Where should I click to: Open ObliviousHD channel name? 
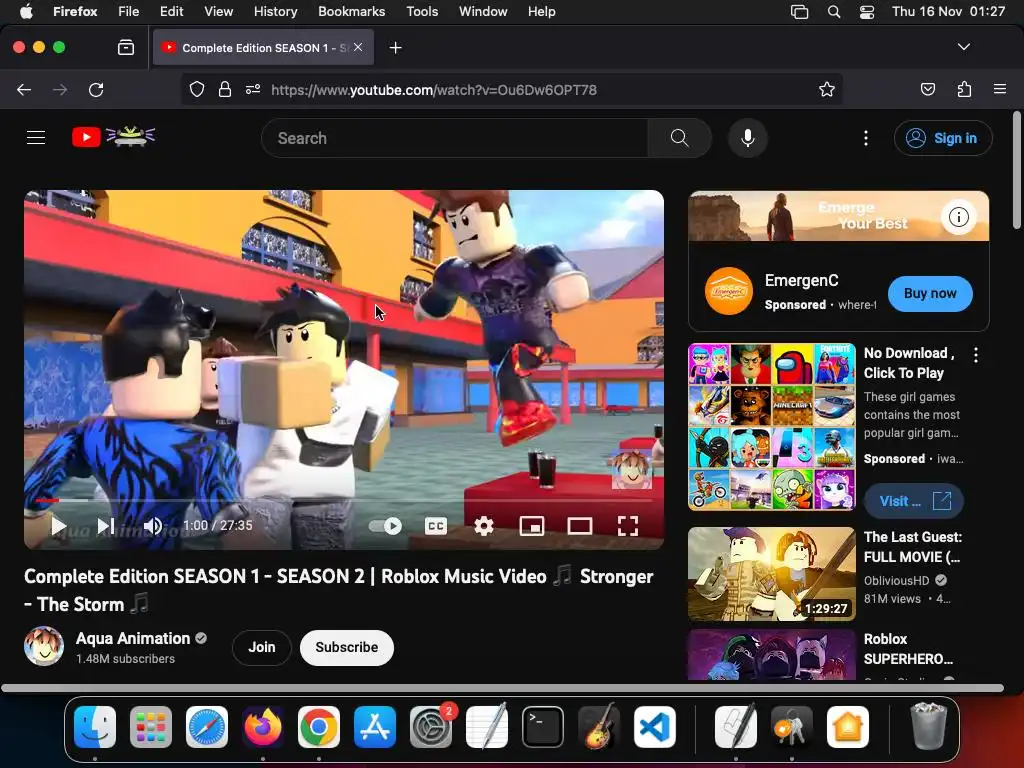pyautogui.click(x=896, y=581)
